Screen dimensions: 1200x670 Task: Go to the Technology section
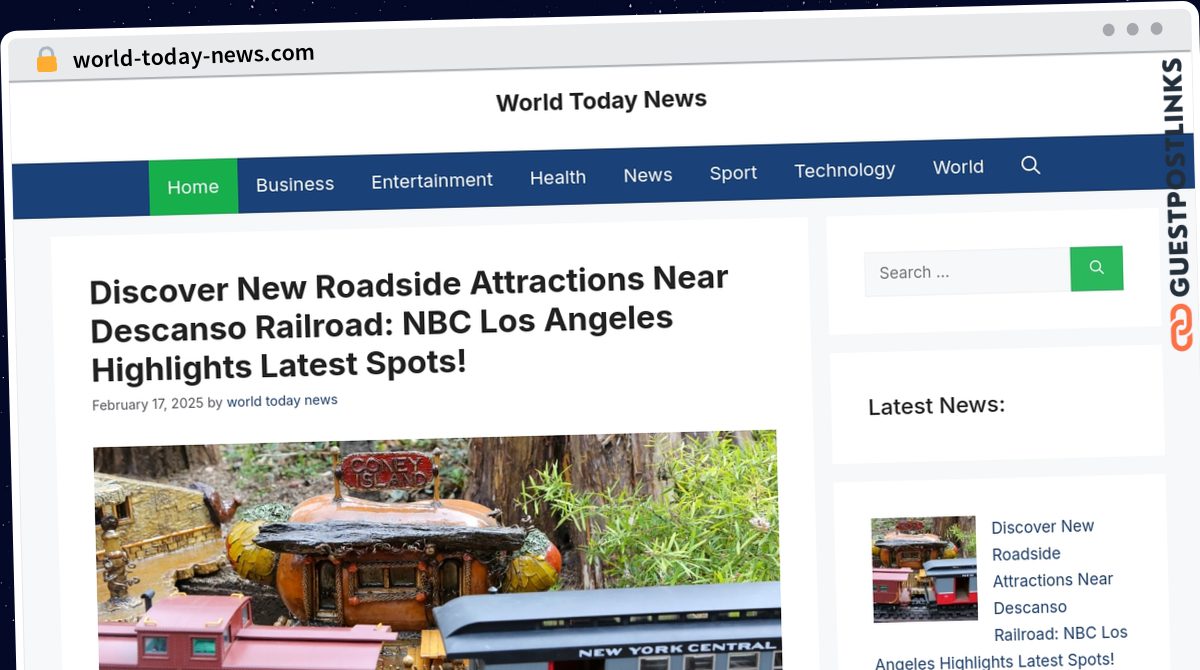(x=845, y=170)
